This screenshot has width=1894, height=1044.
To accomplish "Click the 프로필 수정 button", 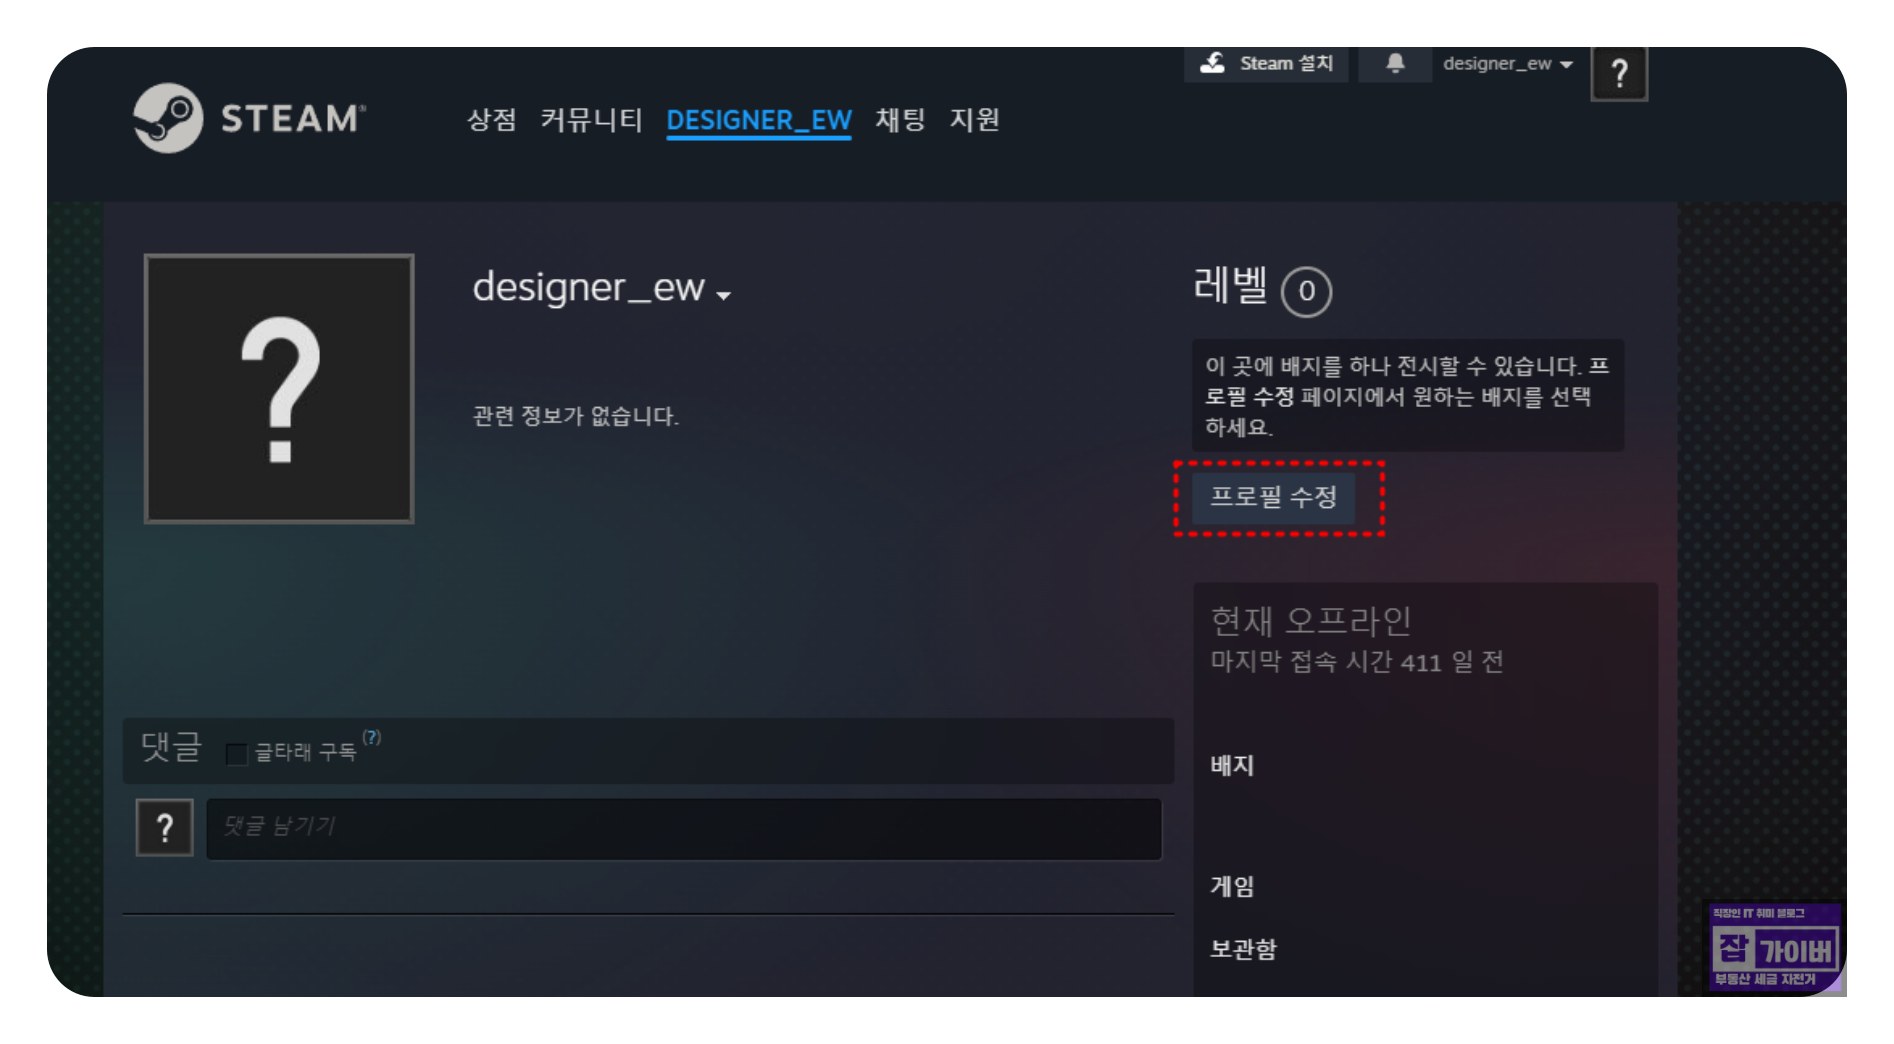I will [x=1274, y=497].
